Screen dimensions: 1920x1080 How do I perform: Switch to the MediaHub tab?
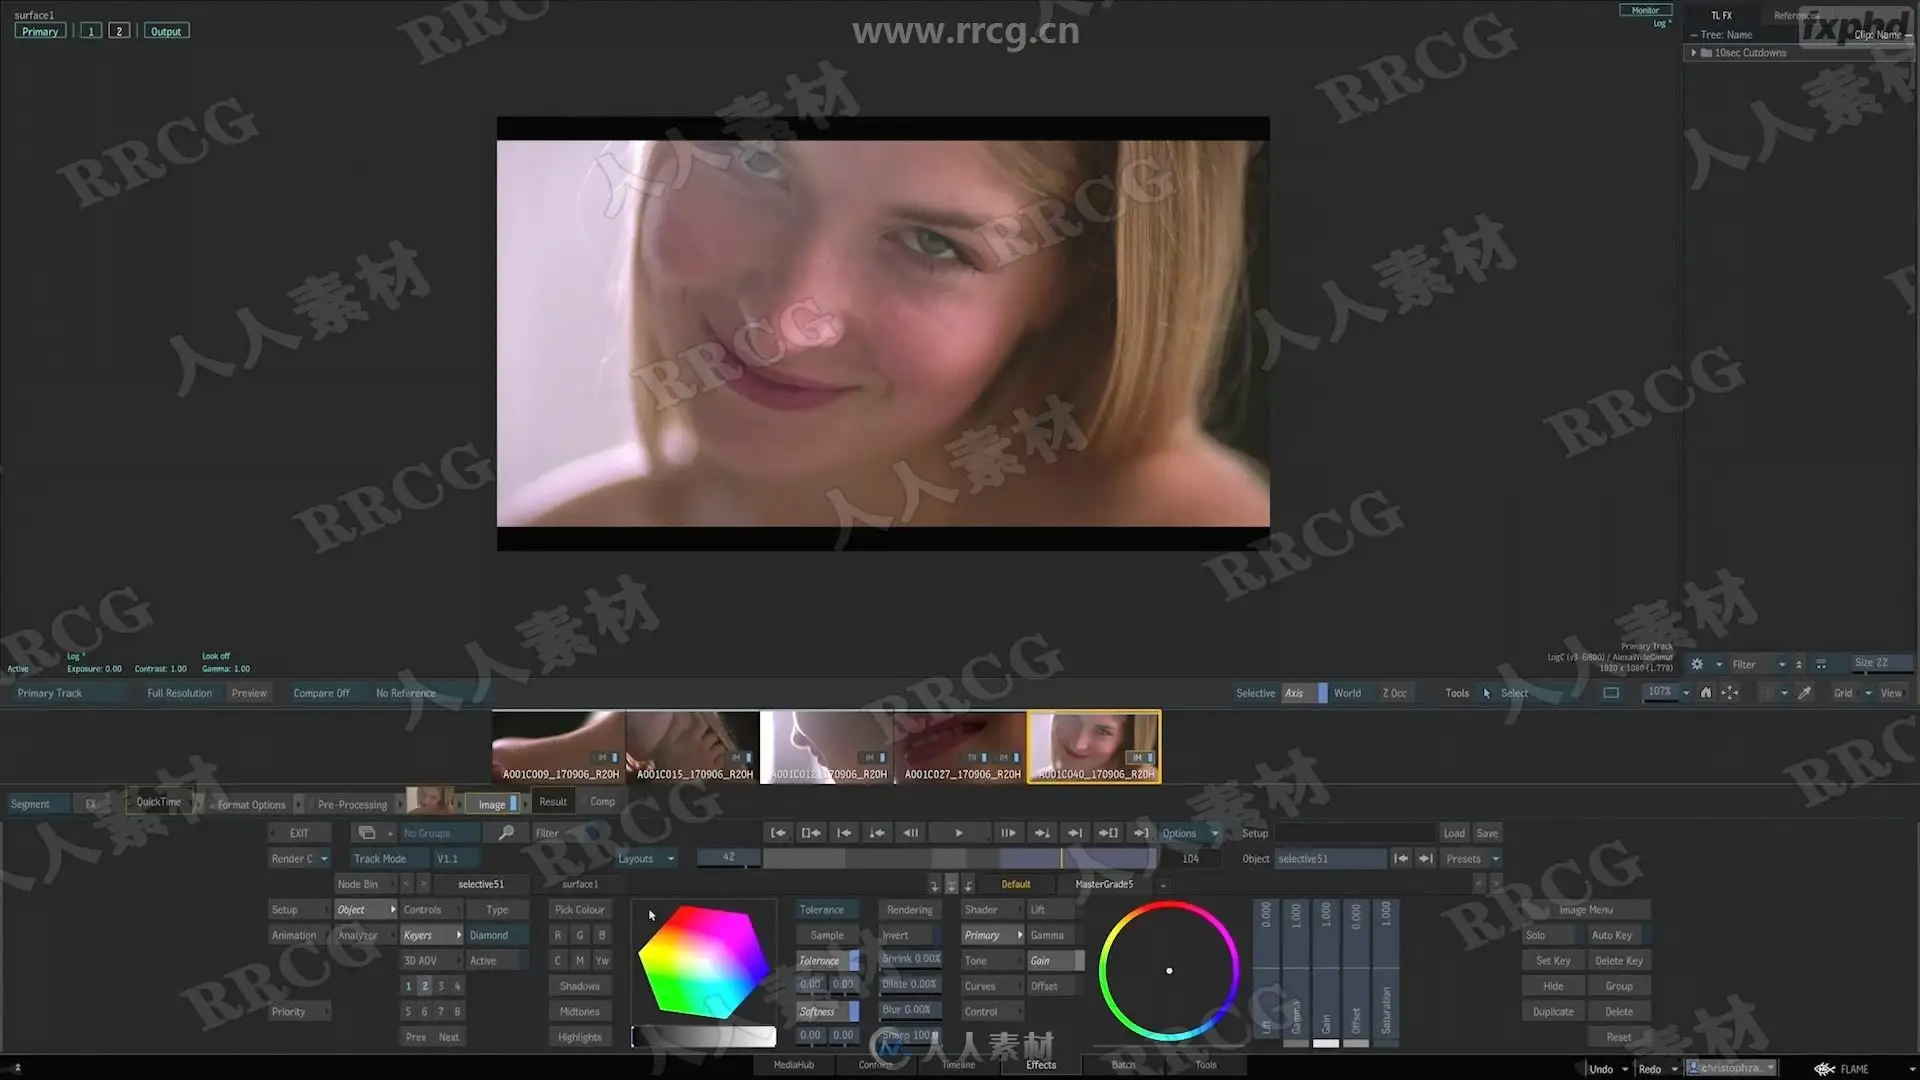point(794,1065)
